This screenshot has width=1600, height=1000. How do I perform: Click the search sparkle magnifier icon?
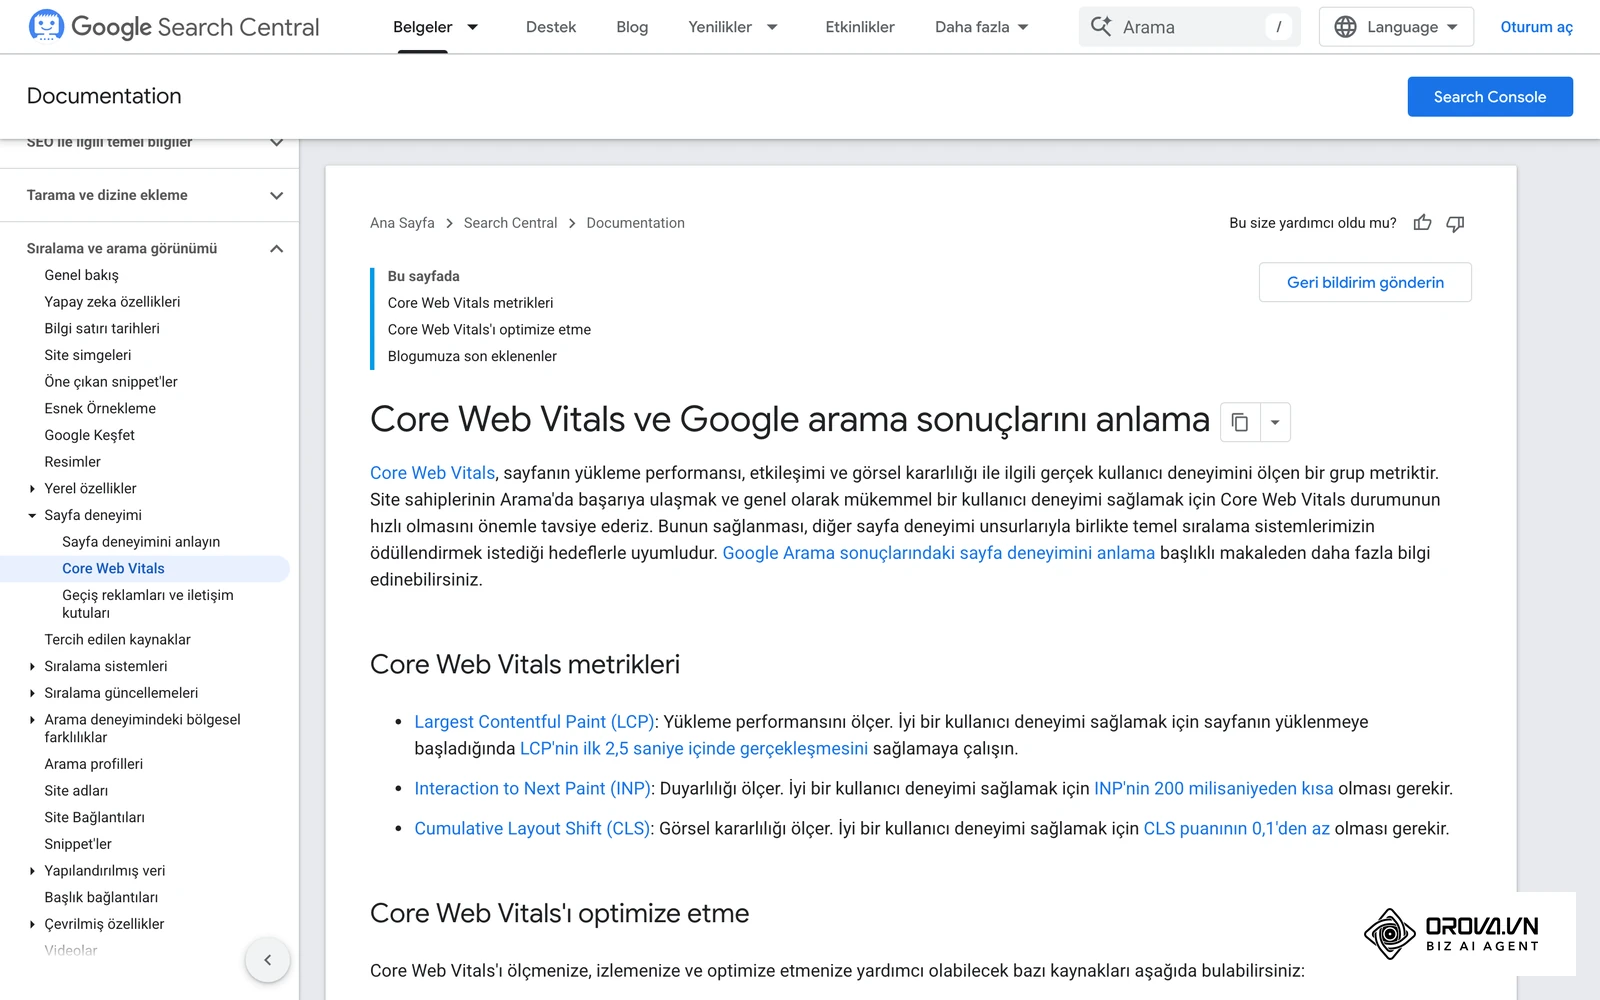click(x=1101, y=26)
